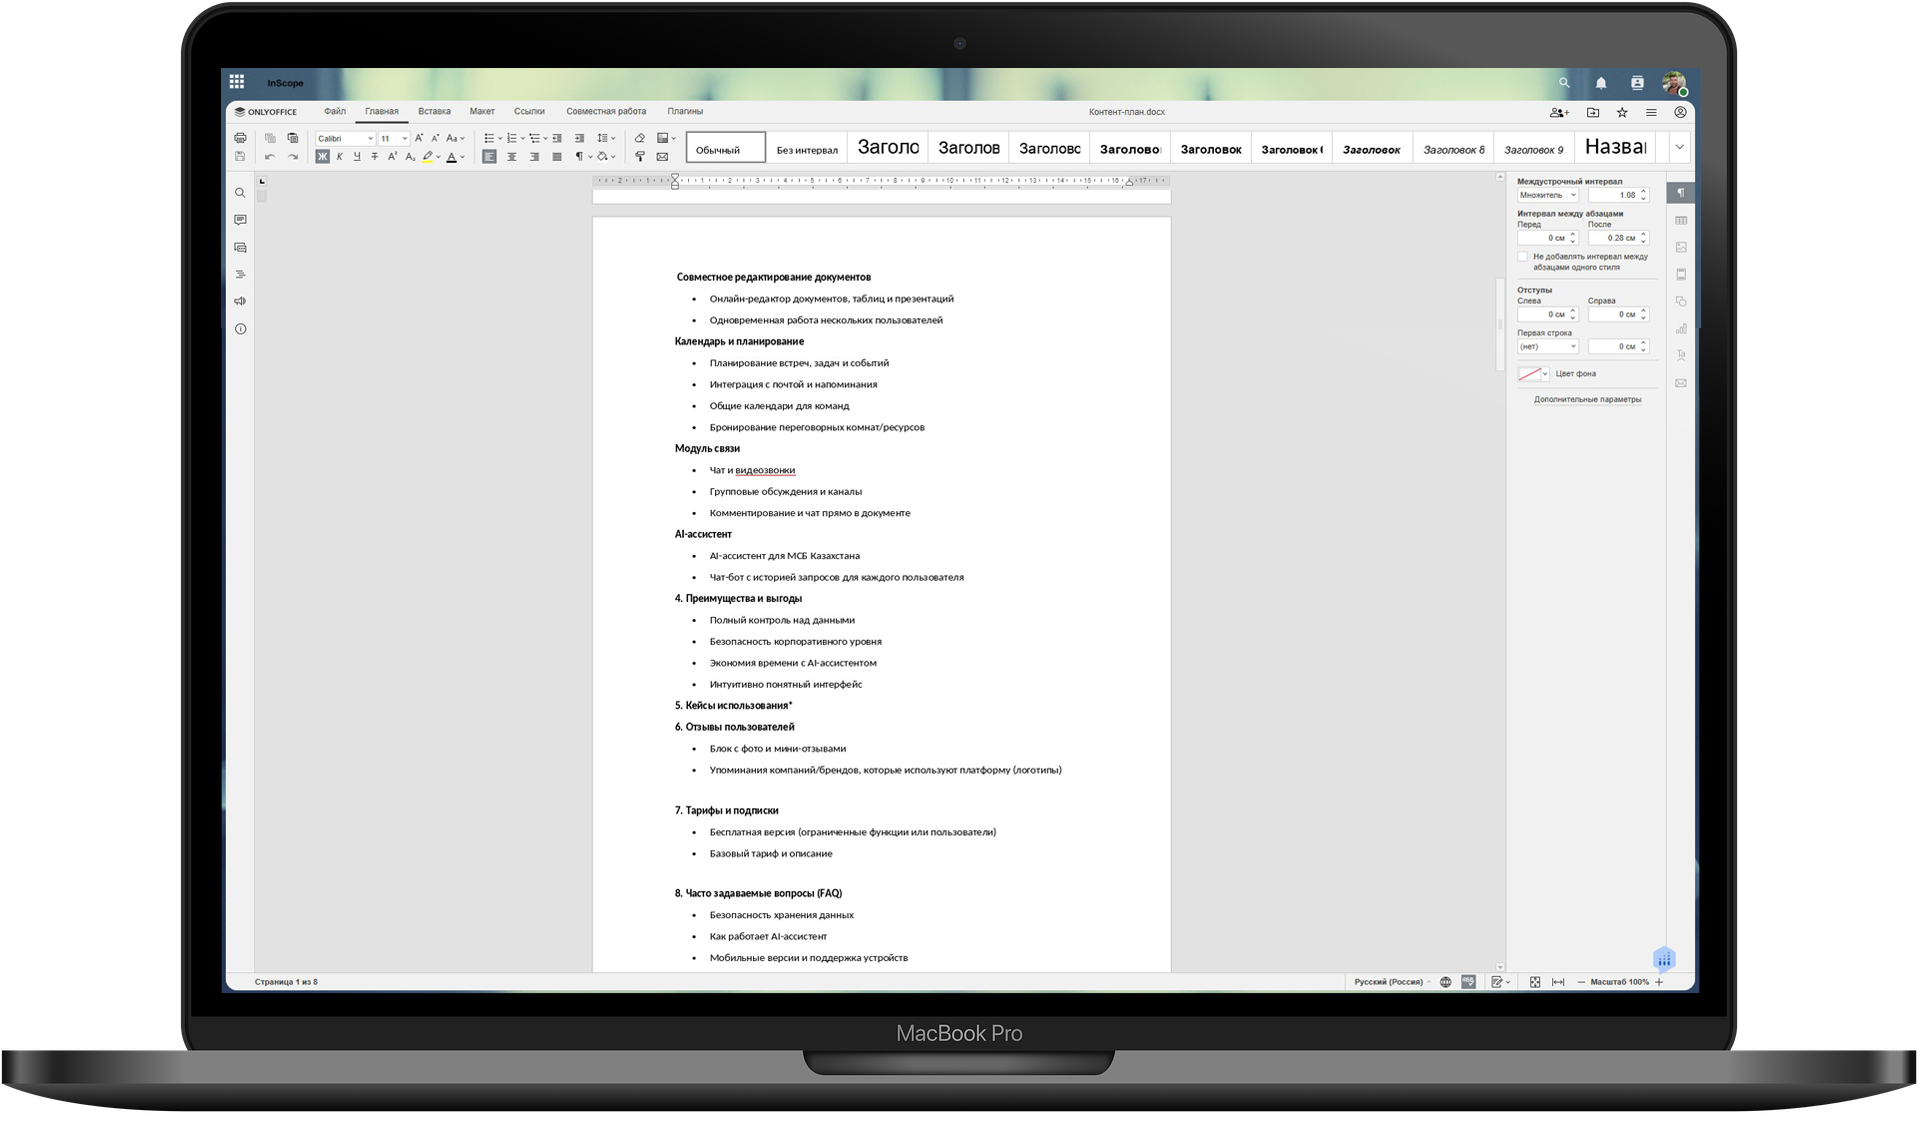Click the Superscript formatting icon

click(392, 156)
